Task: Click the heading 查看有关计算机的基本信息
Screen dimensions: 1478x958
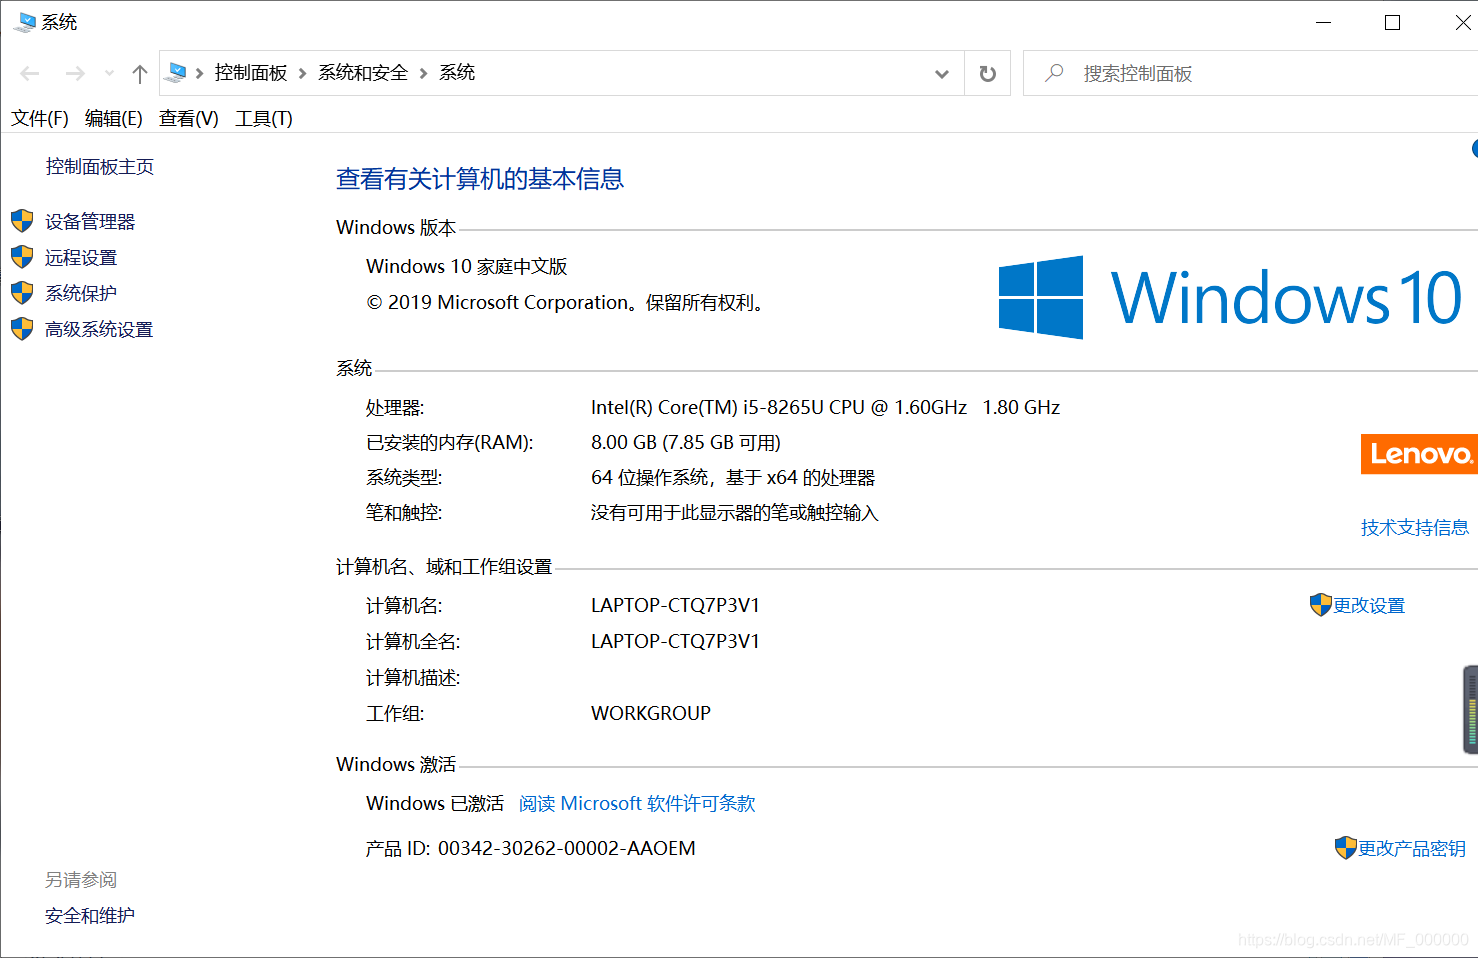Action: pyautogui.click(x=480, y=179)
